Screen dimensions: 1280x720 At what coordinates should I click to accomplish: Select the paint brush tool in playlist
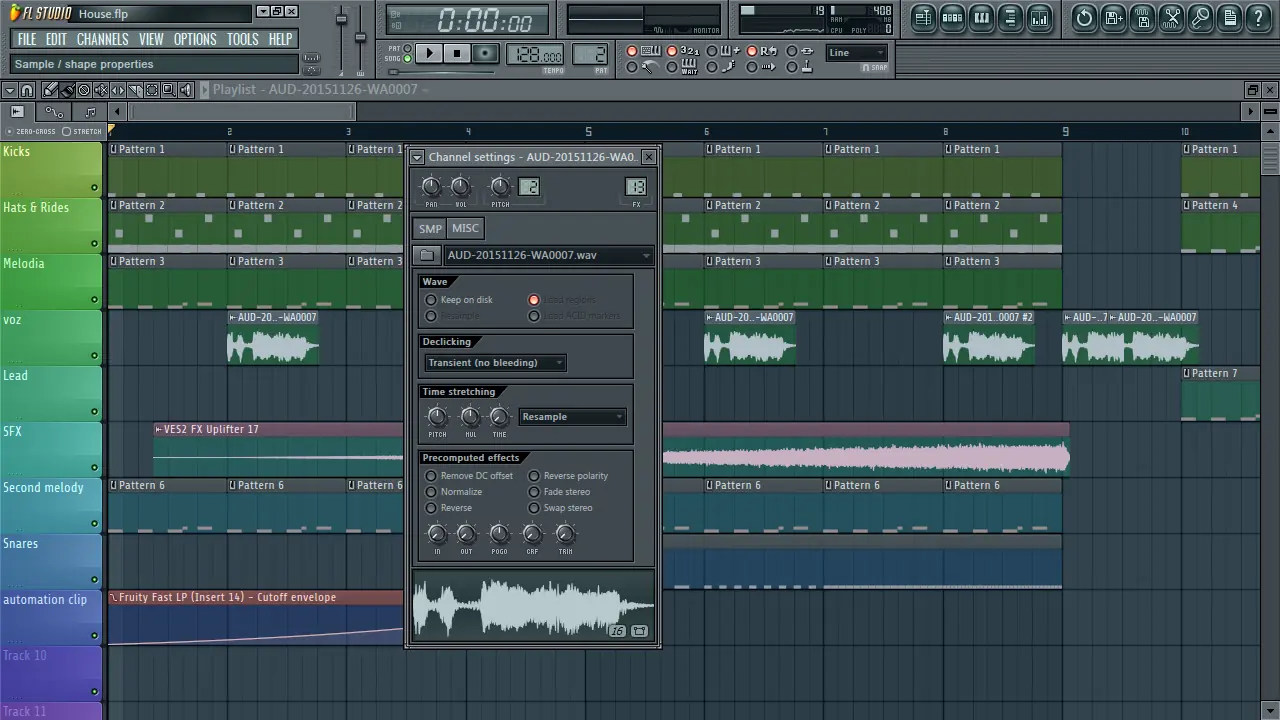pyautogui.click(x=66, y=90)
